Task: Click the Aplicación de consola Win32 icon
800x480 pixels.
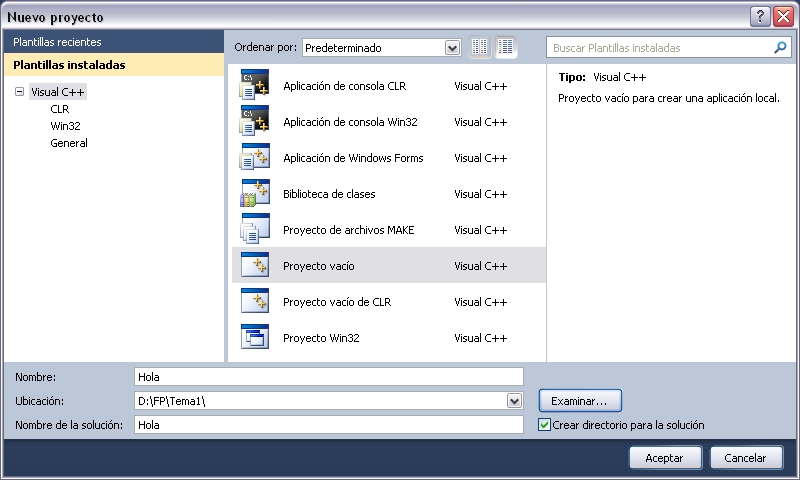Action: click(255, 121)
